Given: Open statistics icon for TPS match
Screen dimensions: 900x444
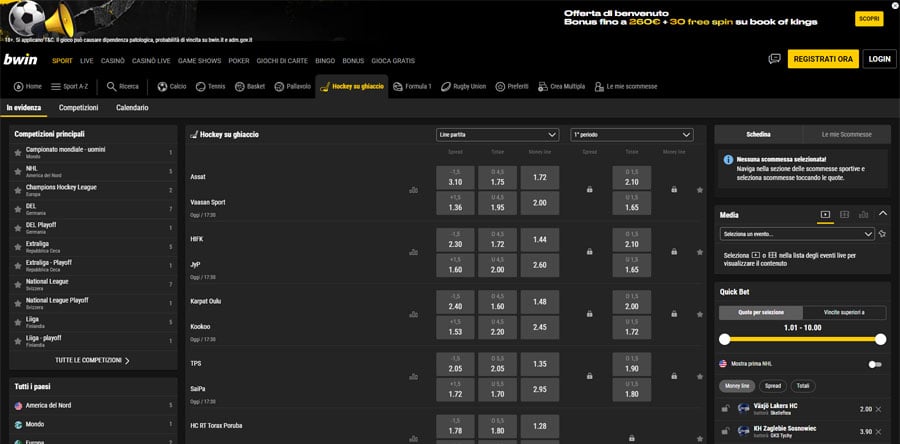Looking at the screenshot, I should 414,377.
